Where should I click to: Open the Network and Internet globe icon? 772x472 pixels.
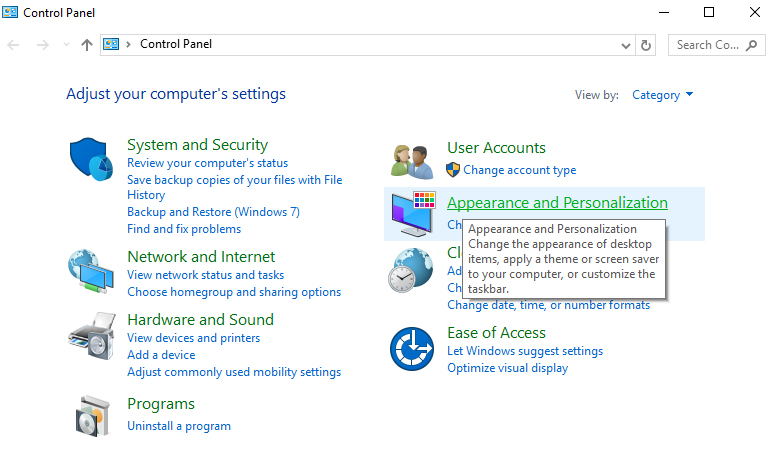(93, 273)
